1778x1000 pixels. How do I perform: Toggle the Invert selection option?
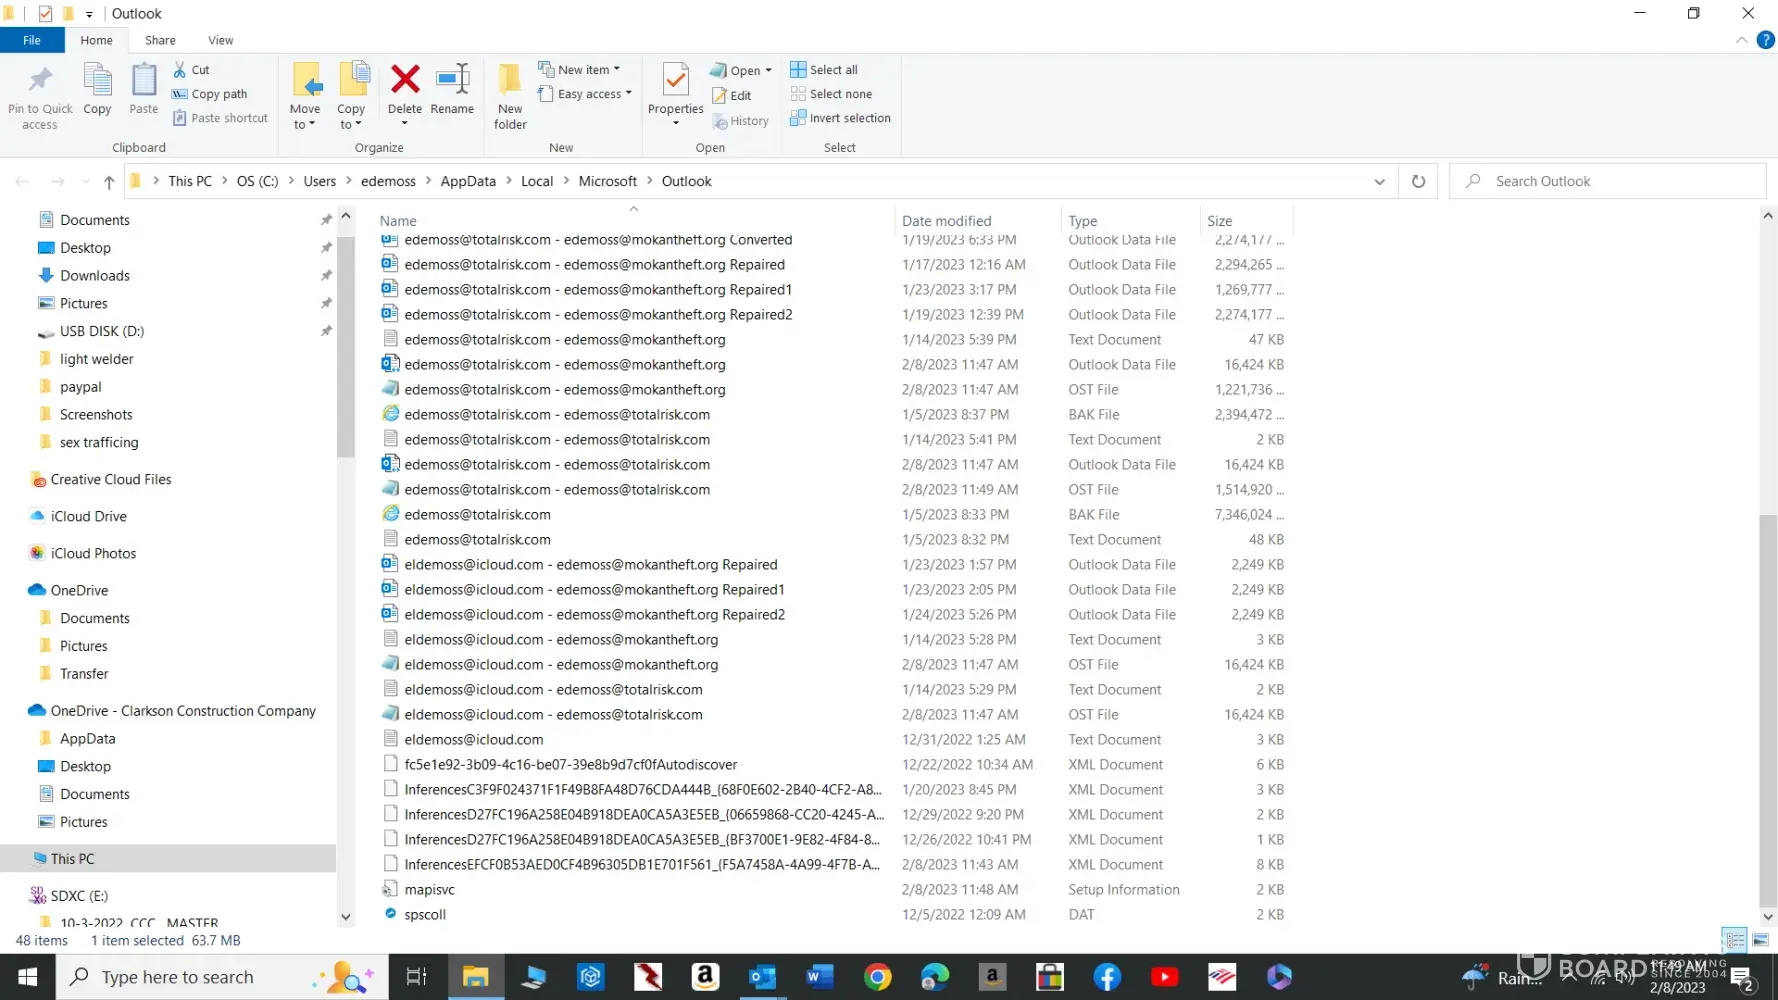tap(840, 118)
